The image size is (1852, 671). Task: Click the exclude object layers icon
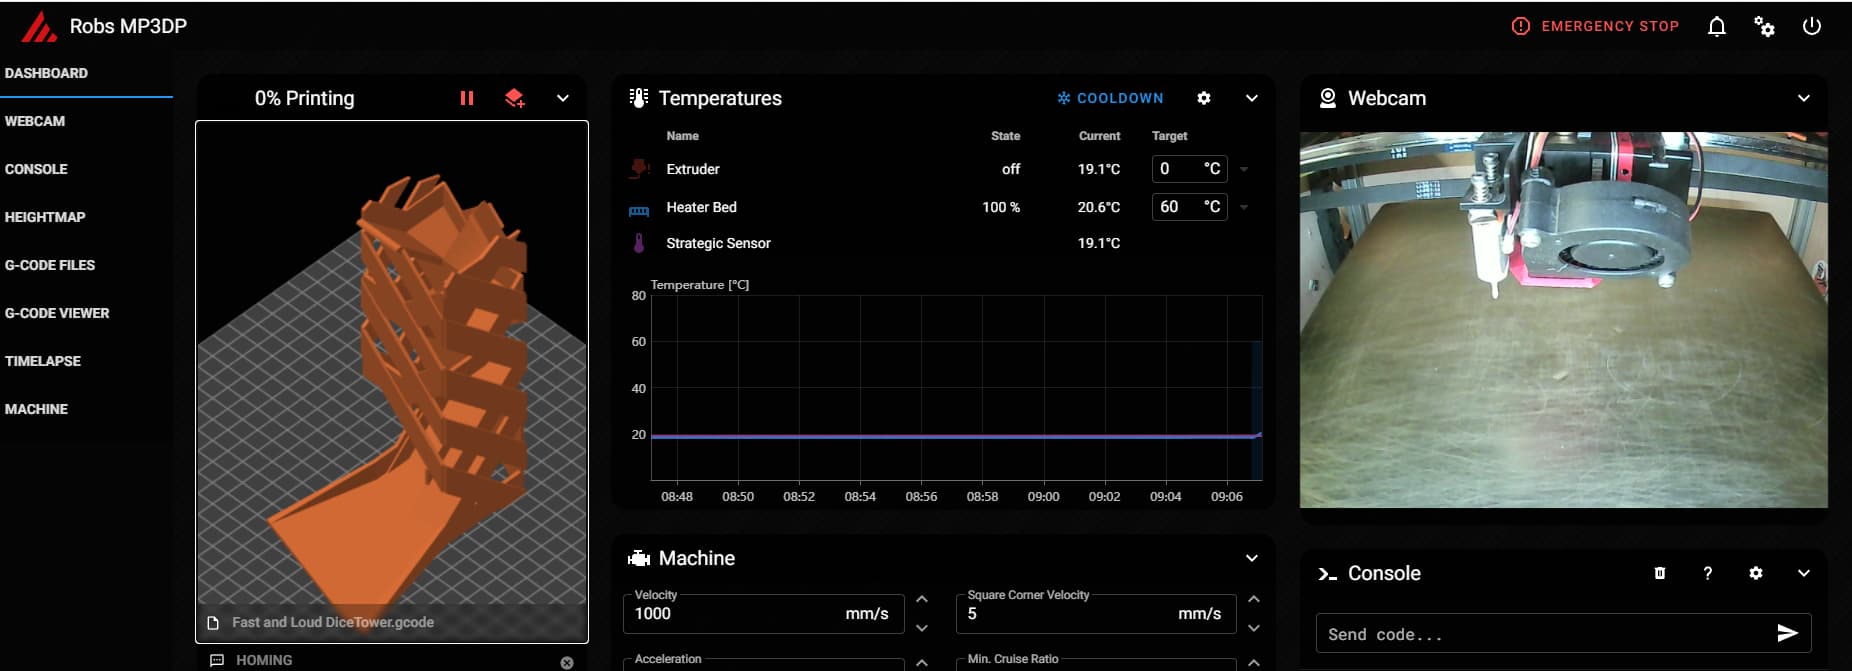click(x=515, y=98)
